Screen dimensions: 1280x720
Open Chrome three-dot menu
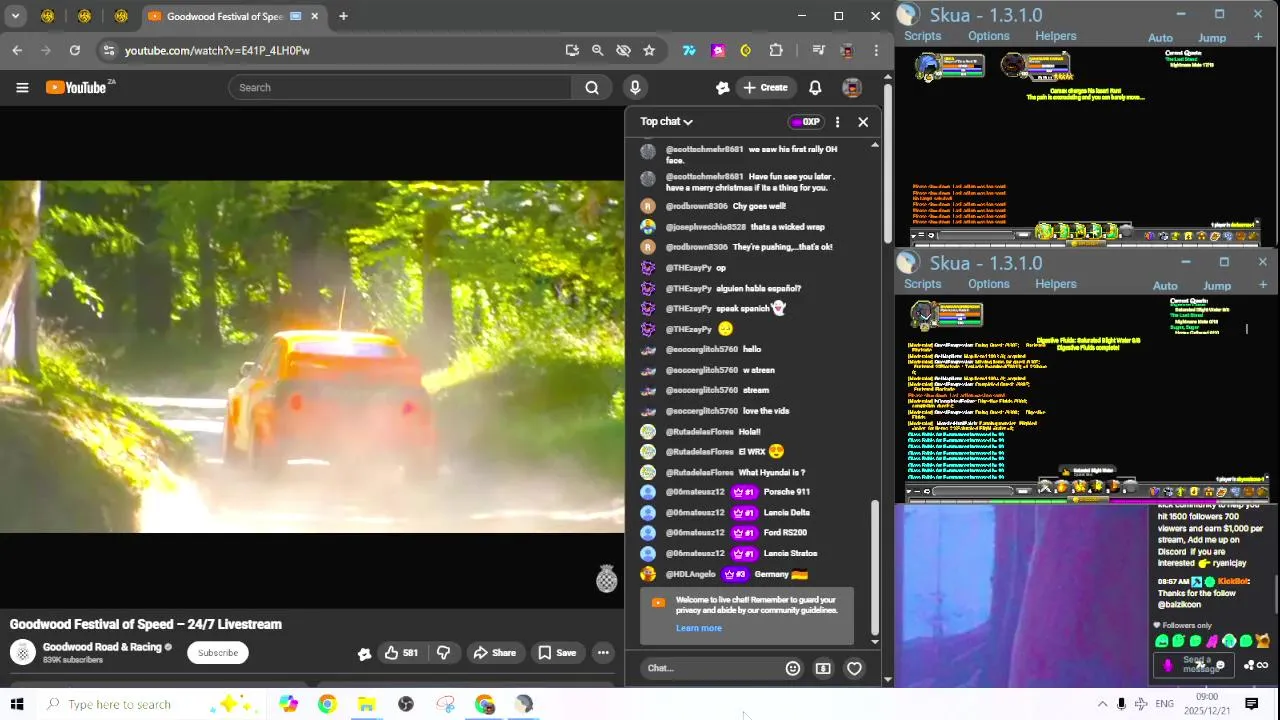[876, 50]
